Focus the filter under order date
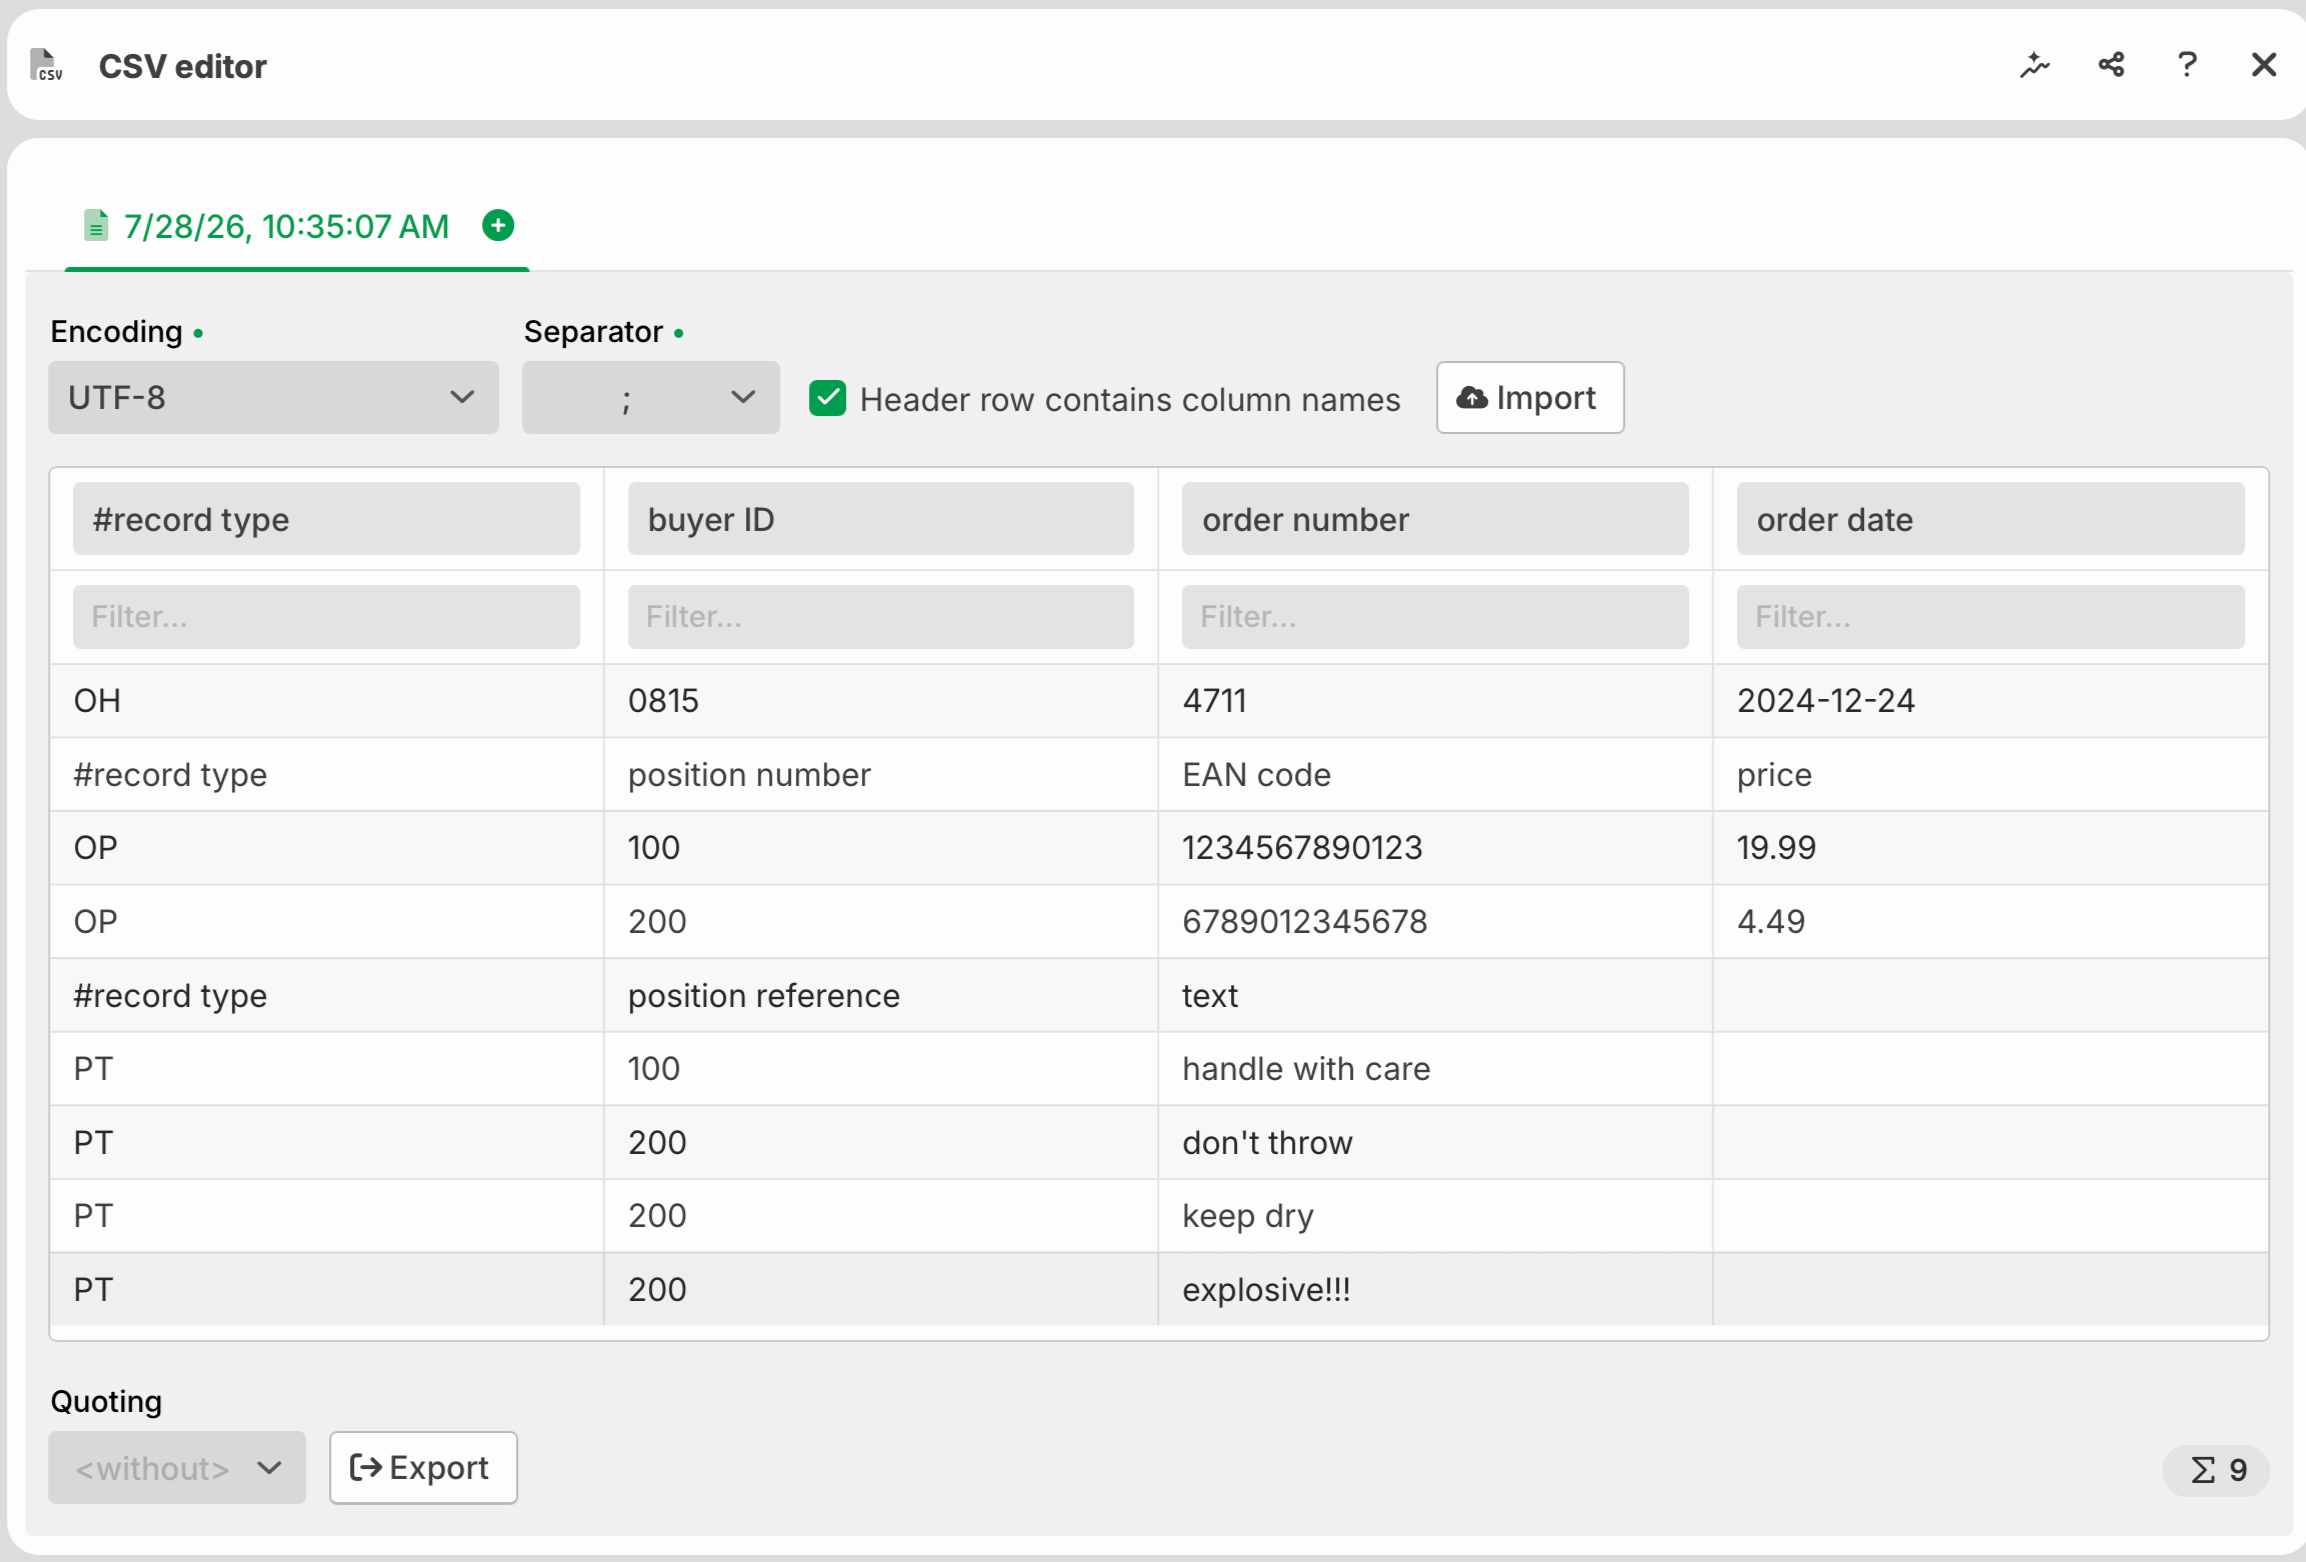 (x=1990, y=617)
